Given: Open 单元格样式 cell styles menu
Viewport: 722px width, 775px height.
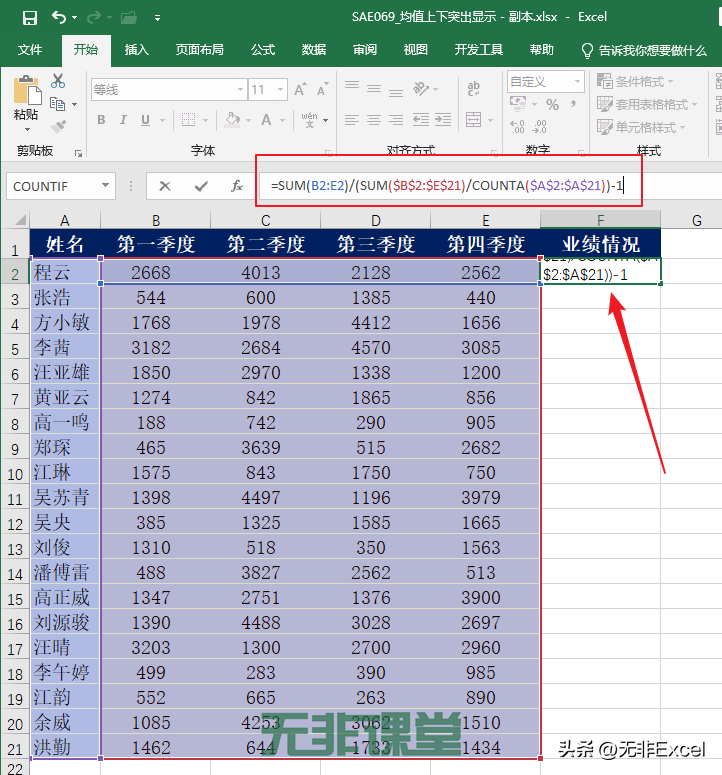Looking at the screenshot, I should [x=641, y=128].
